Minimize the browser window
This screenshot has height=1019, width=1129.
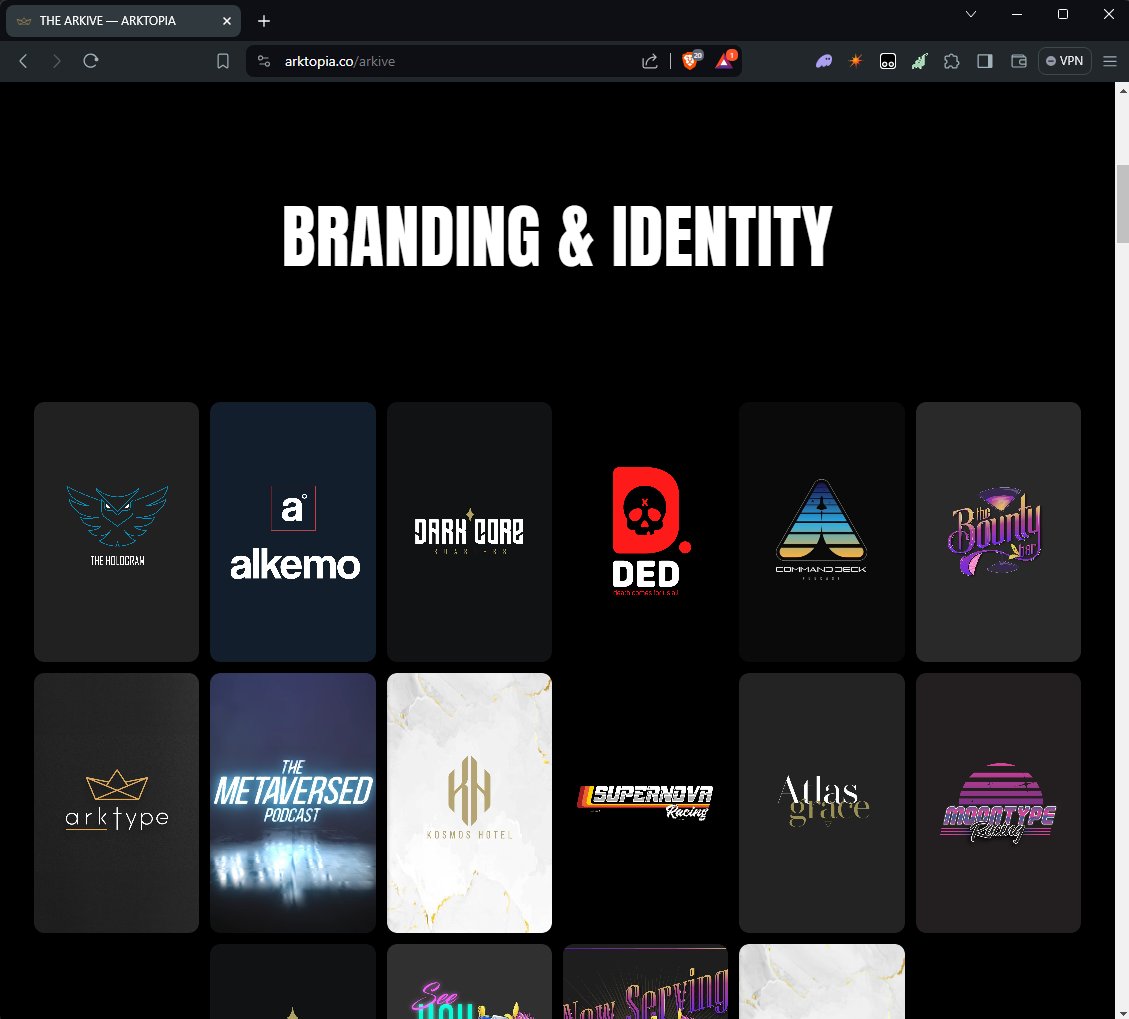coord(1017,14)
